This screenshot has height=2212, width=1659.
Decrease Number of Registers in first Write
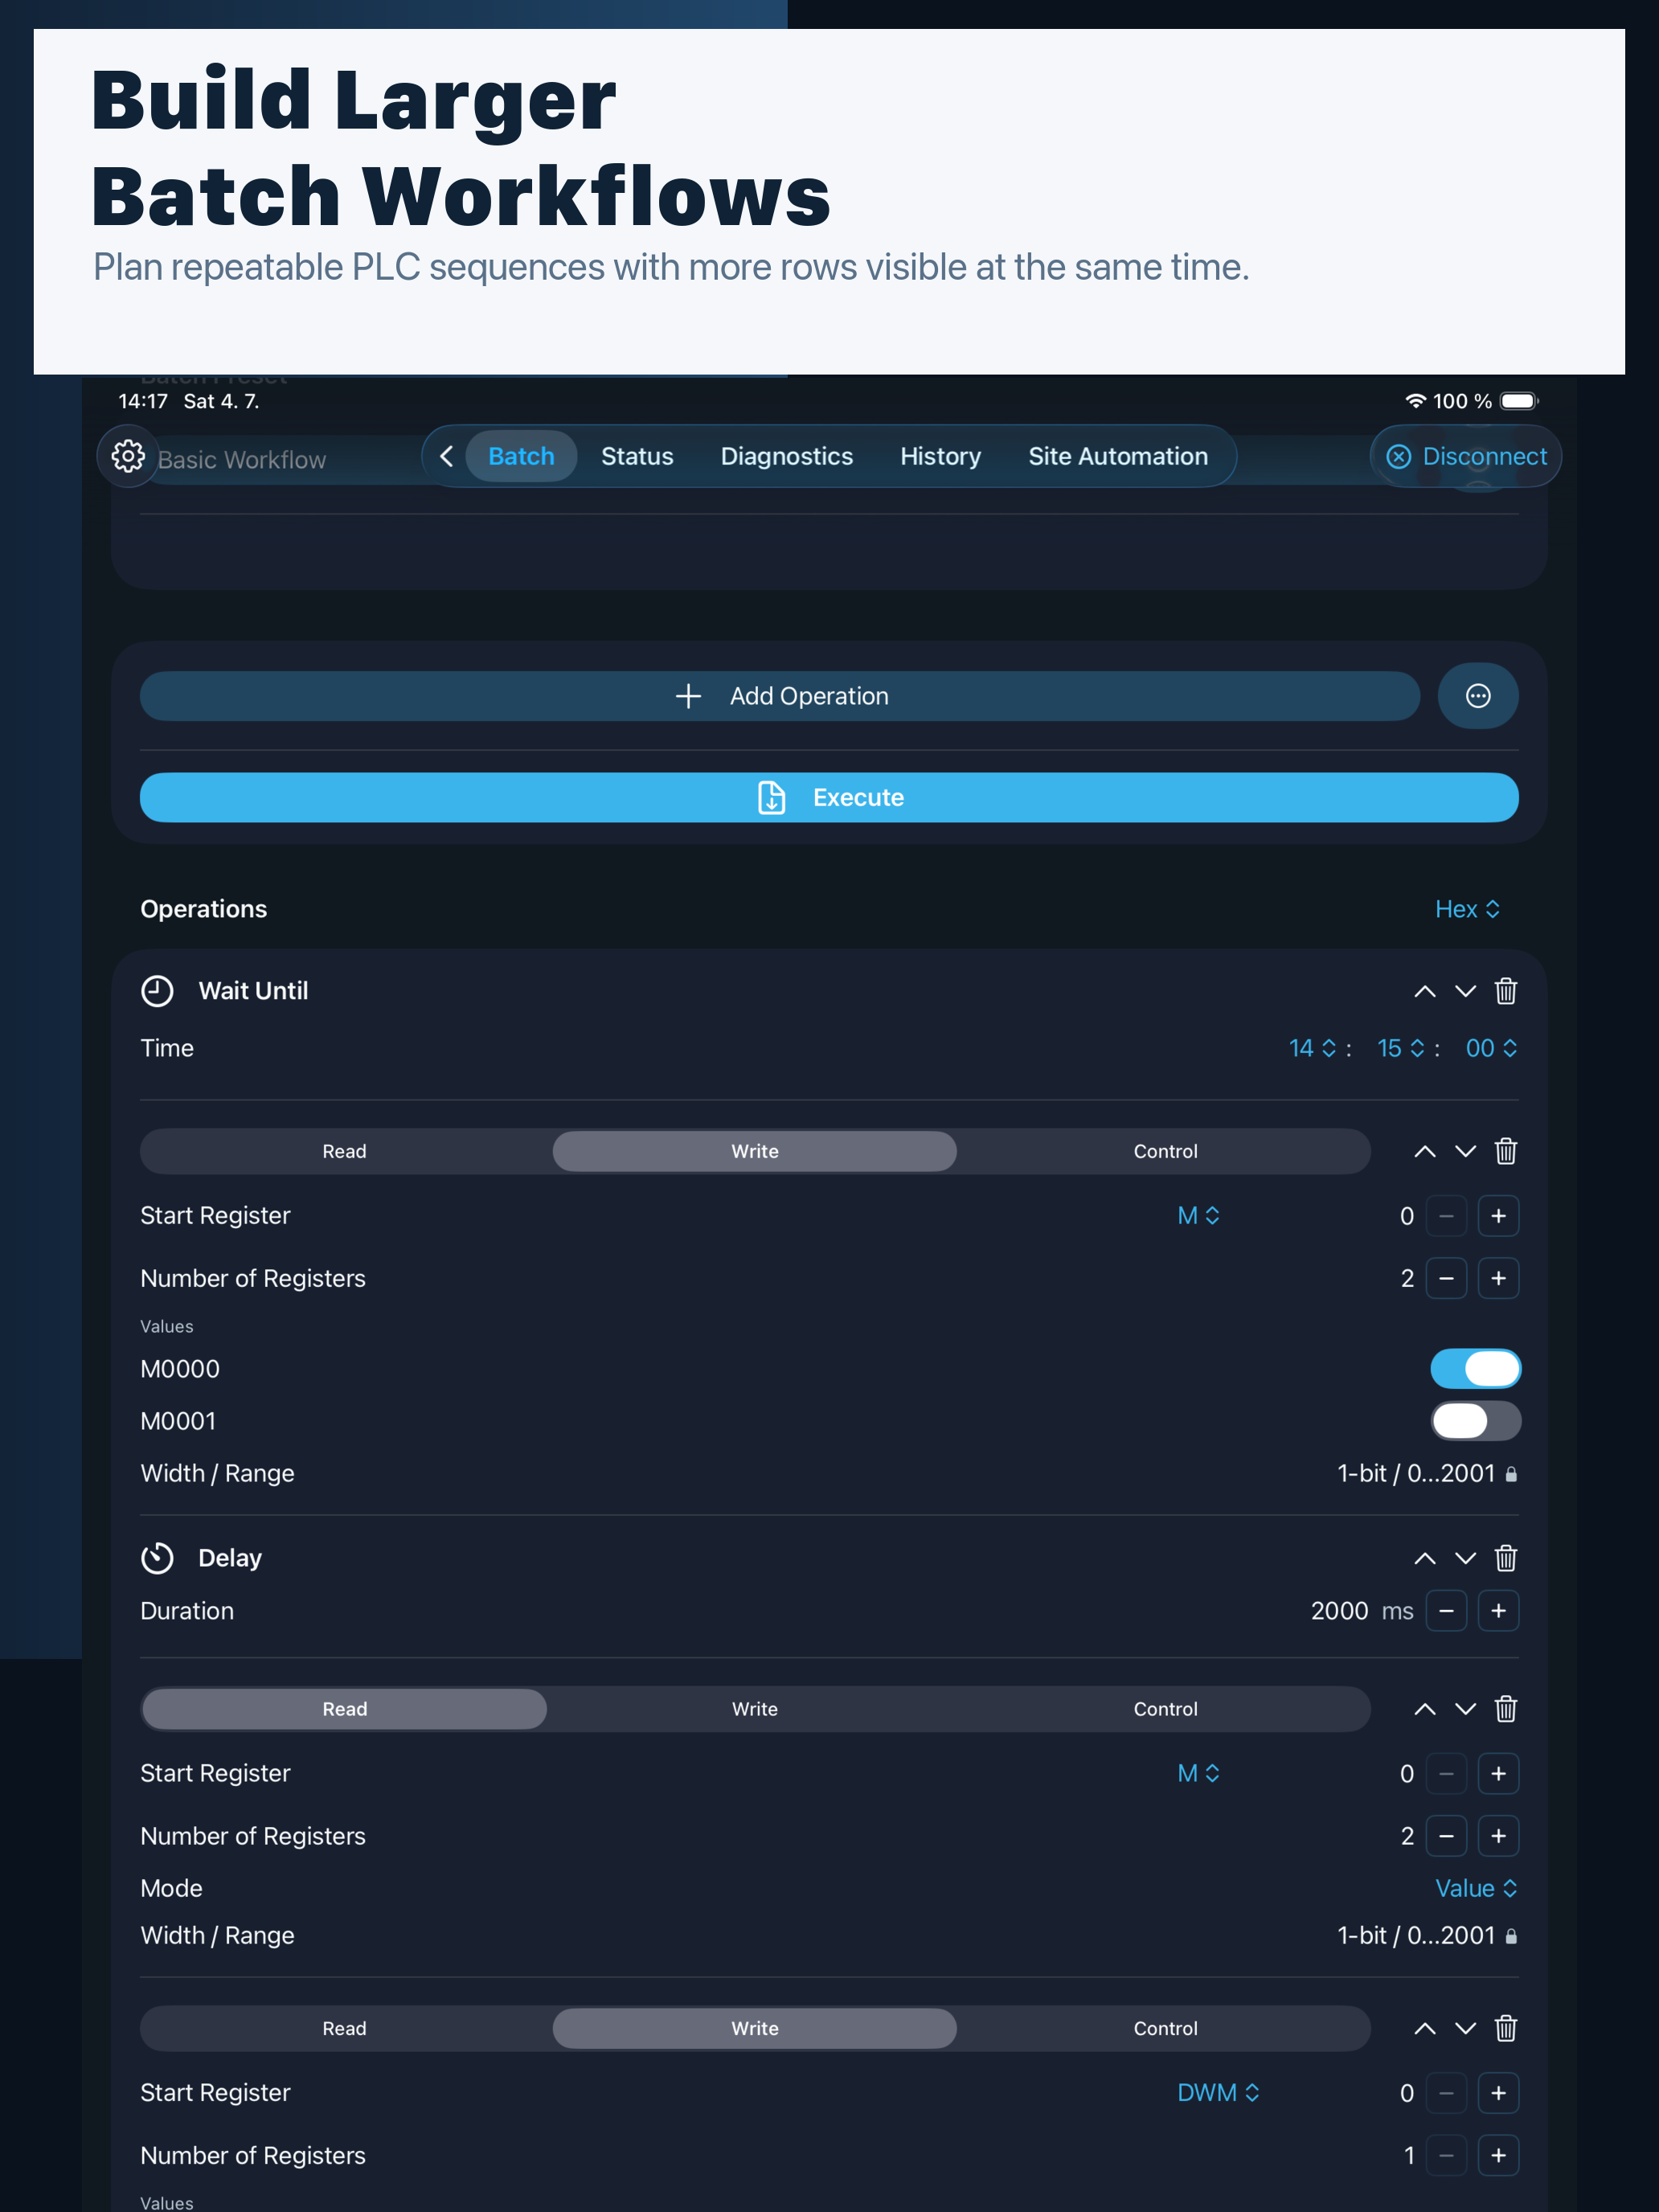coord(1446,1278)
